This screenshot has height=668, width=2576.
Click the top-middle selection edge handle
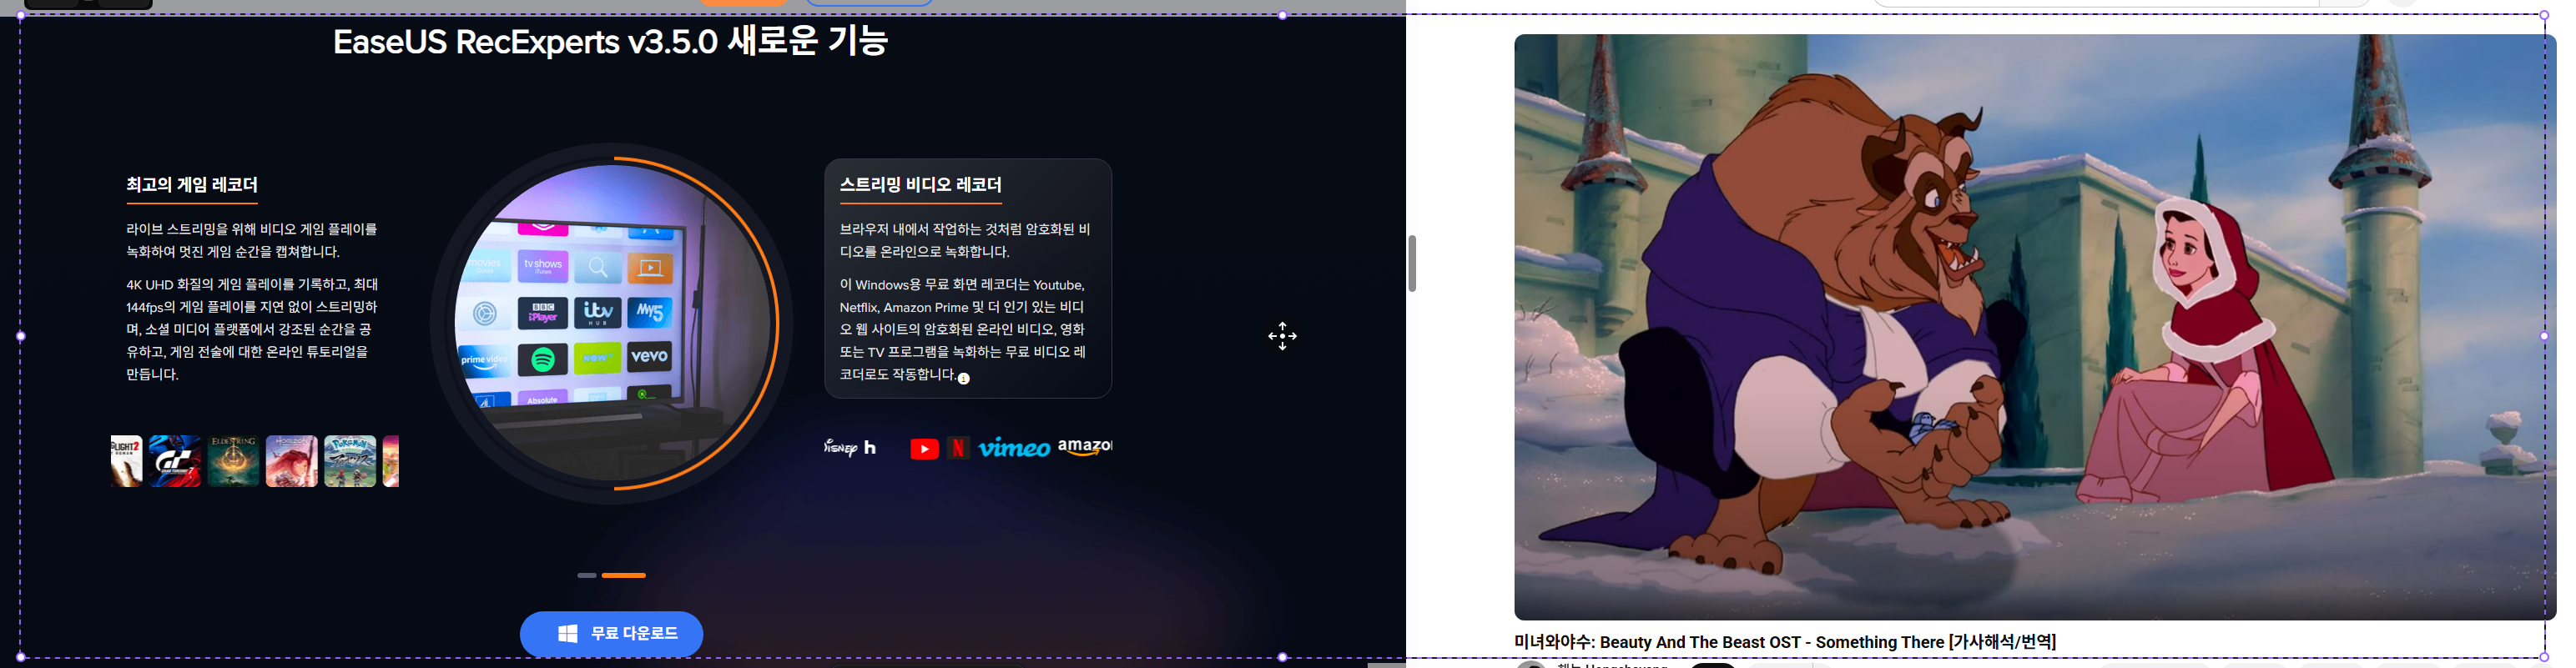click(x=1282, y=15)
